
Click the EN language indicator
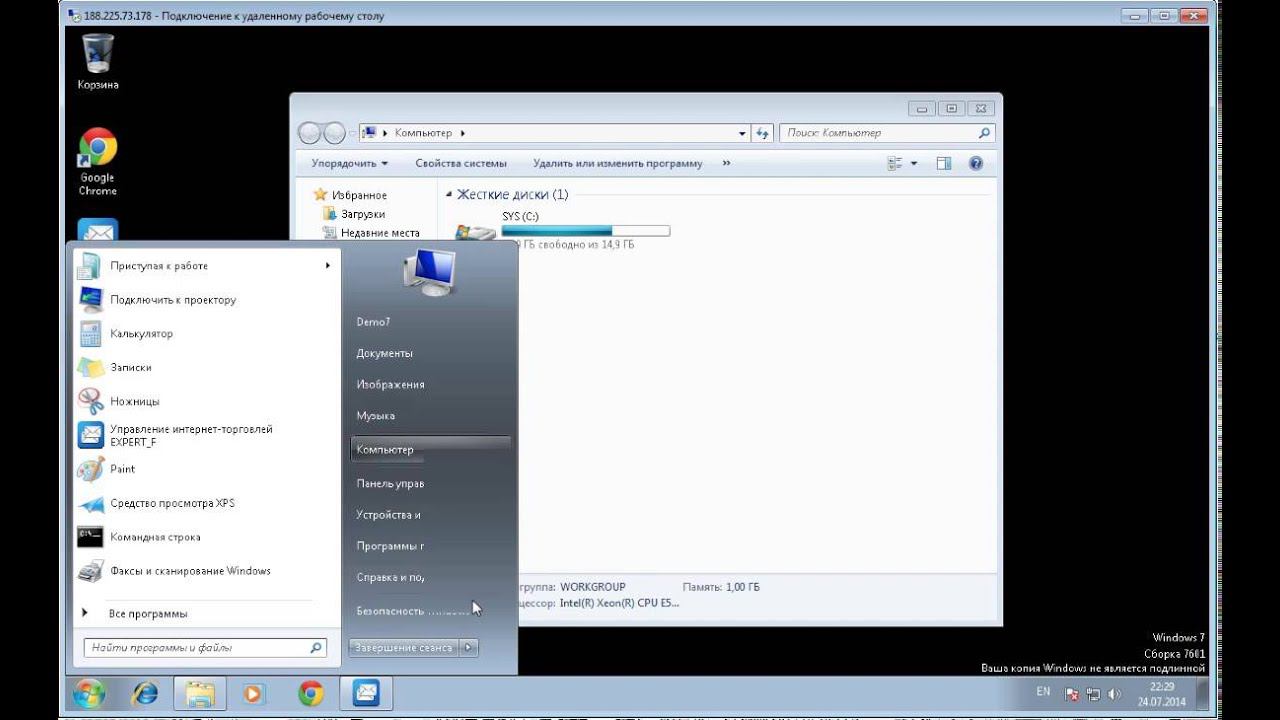pos(1043,692)
